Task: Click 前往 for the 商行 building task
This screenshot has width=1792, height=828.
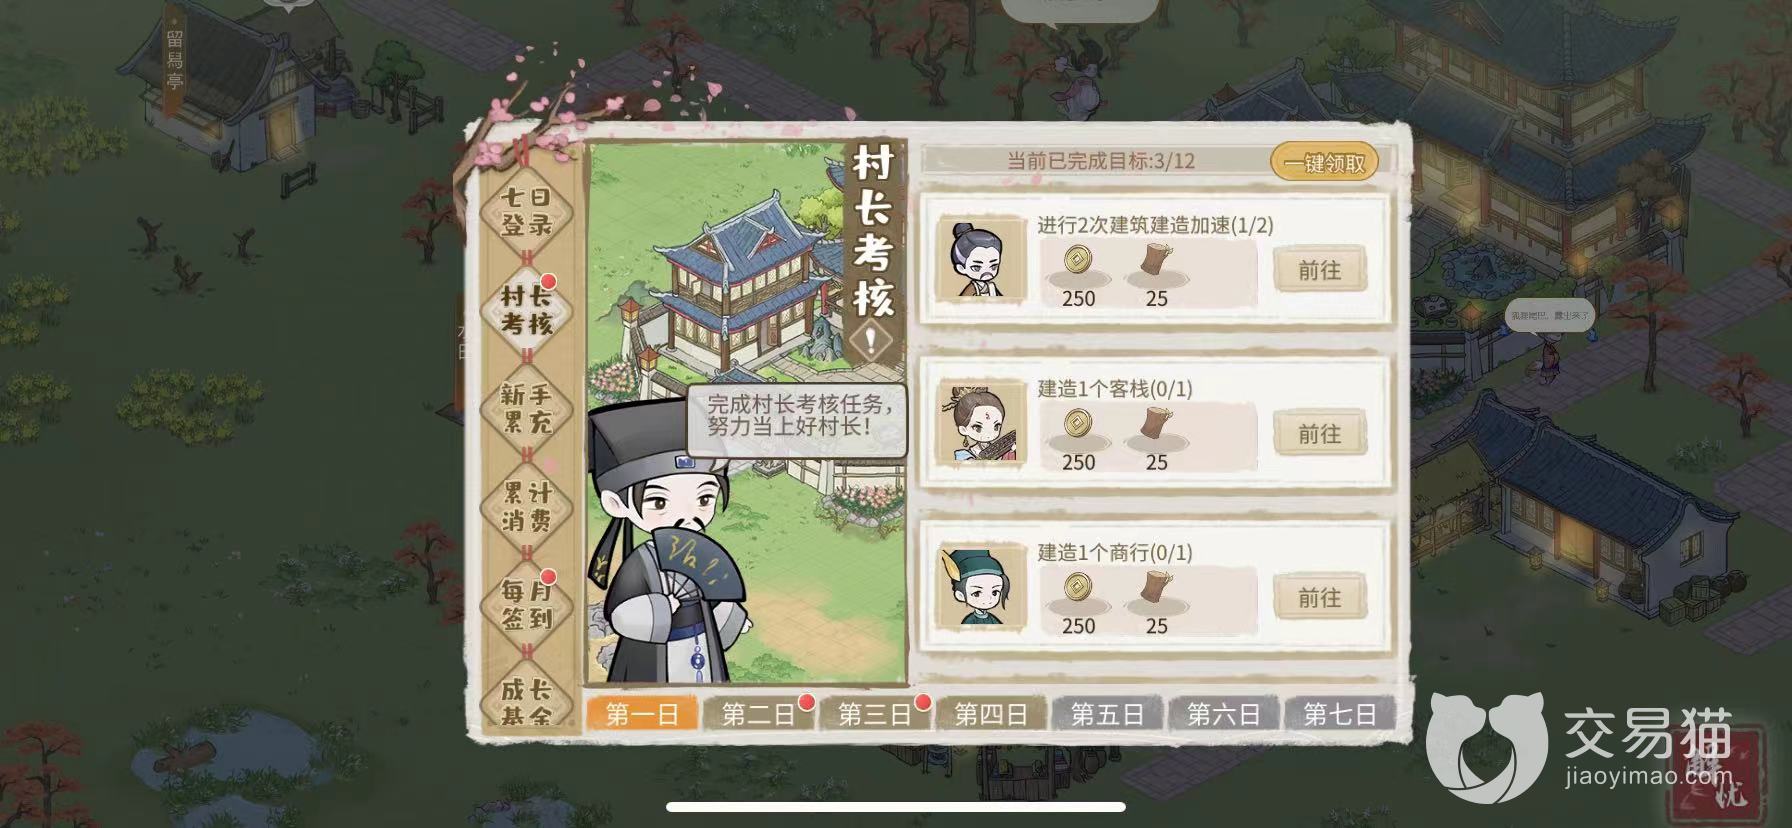Action: [1319, 598]
